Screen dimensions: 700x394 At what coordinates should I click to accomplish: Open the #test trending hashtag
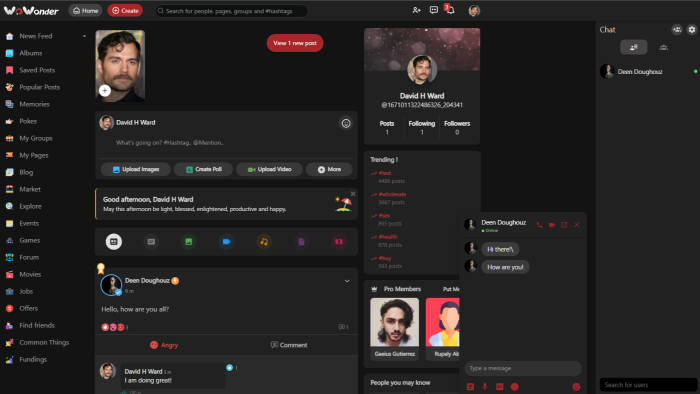click(x=385, y=173)
